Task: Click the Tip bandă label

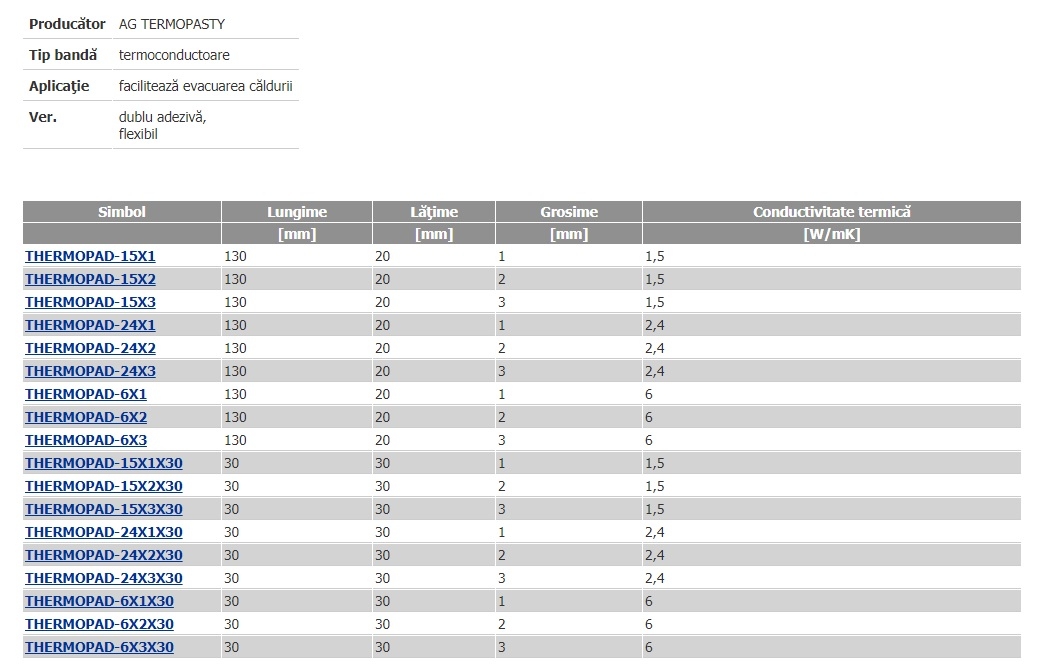Action: (63, 55)
